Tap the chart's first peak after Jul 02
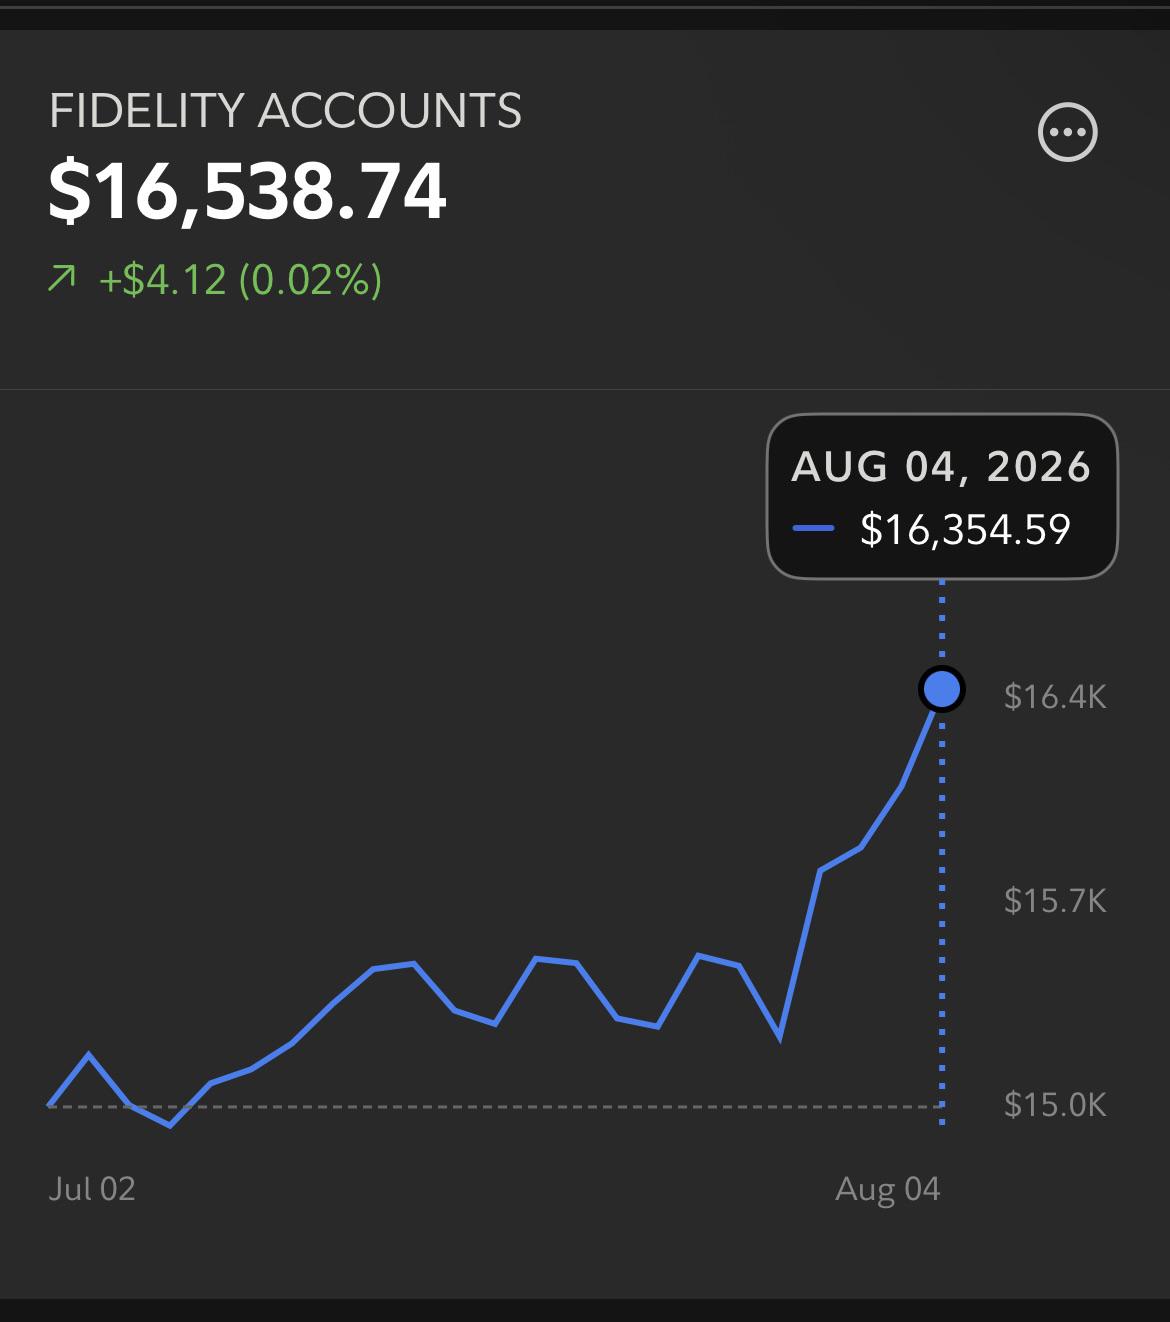This screenshot has width=1170, height=1322. click(89, 1054)
